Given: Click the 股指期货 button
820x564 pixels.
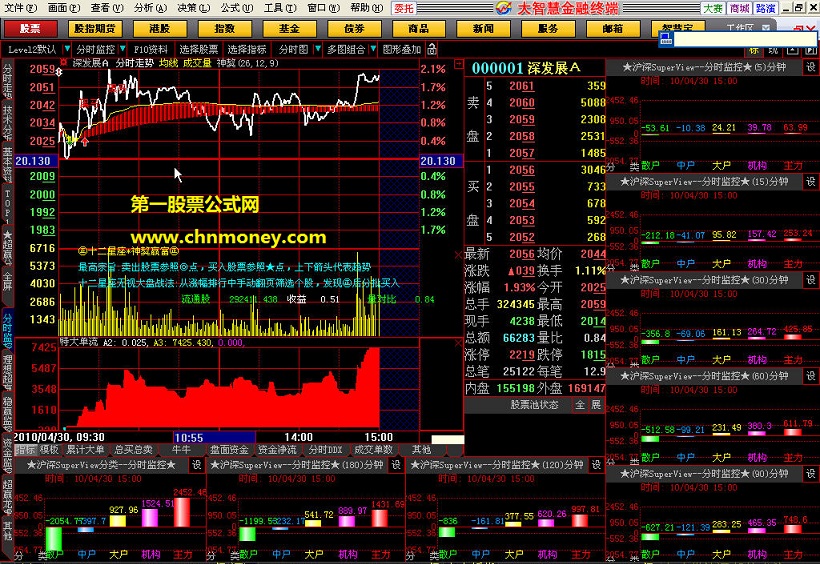Looking at the screenshot, I should [95, 29].
